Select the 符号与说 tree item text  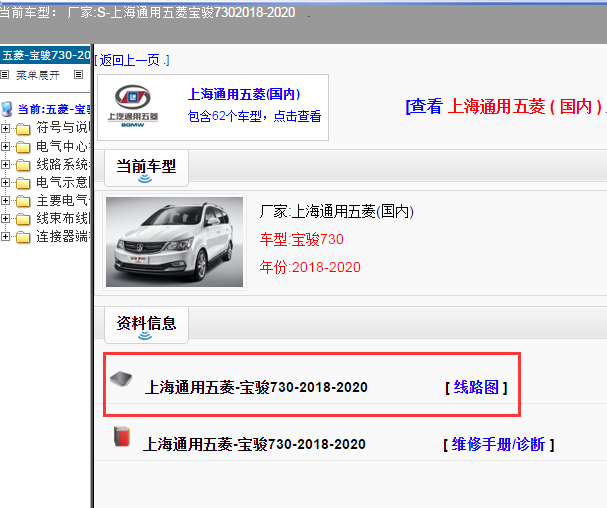[63, 127]
